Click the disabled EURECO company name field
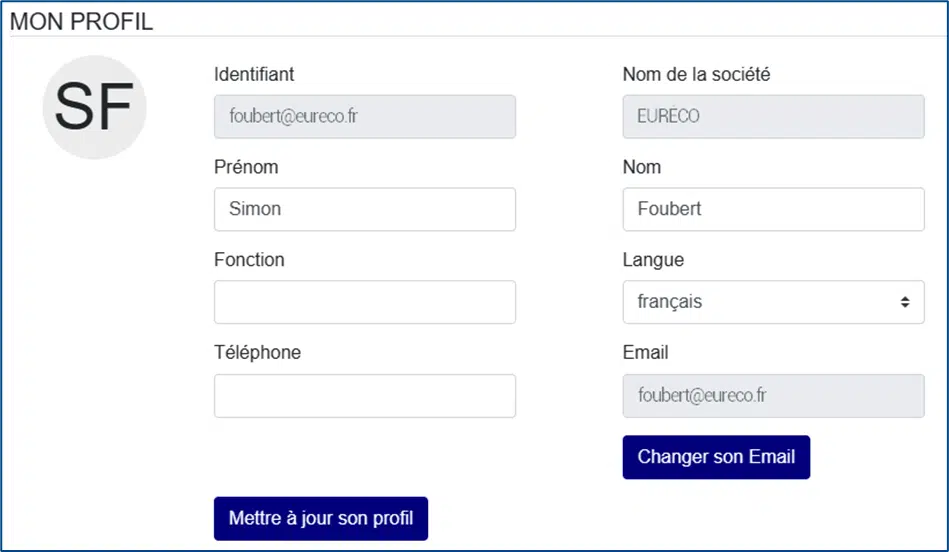Image resolution: width=949 pixels, height=552 pixels. pos(773,116)
